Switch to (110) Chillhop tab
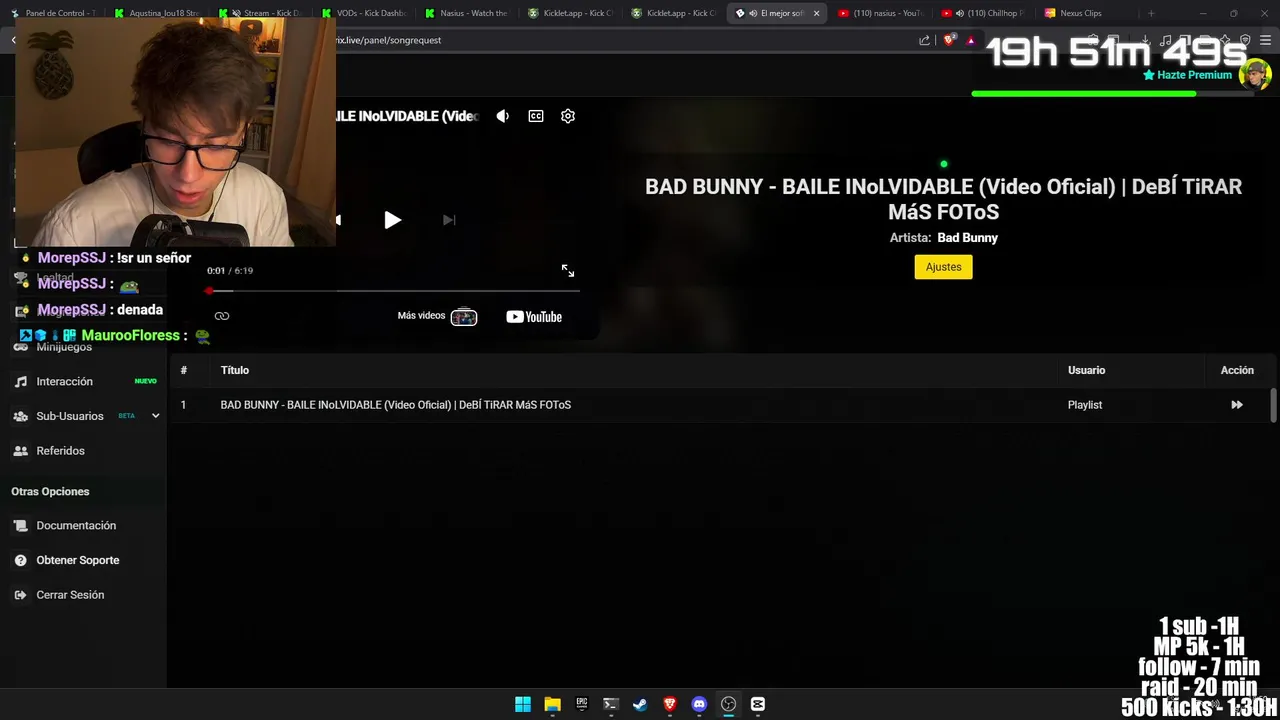Viewport: 1280px width, 720px height. tap(984, 13)
